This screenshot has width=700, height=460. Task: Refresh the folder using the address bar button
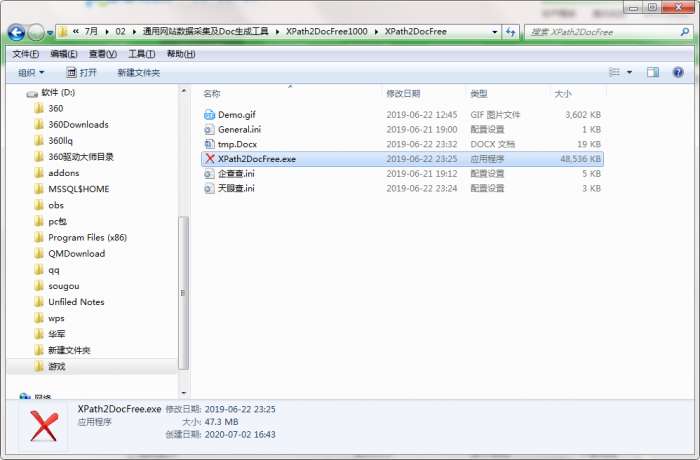(x=510, y=32)
